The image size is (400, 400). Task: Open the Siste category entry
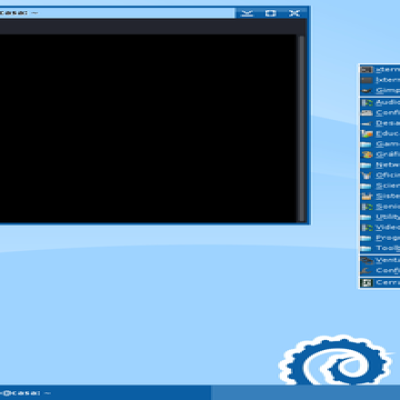point(380,196)
